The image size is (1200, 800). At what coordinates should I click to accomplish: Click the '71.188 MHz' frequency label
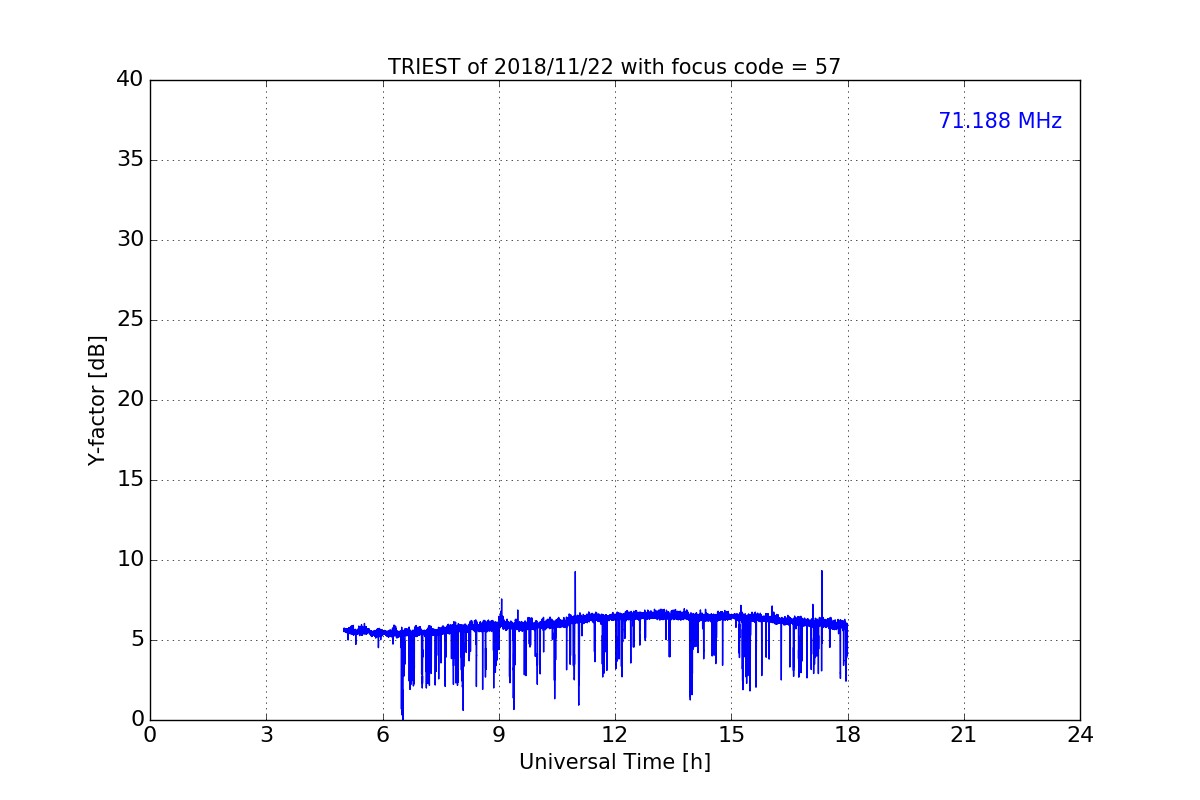click(x=1000, y=121)
